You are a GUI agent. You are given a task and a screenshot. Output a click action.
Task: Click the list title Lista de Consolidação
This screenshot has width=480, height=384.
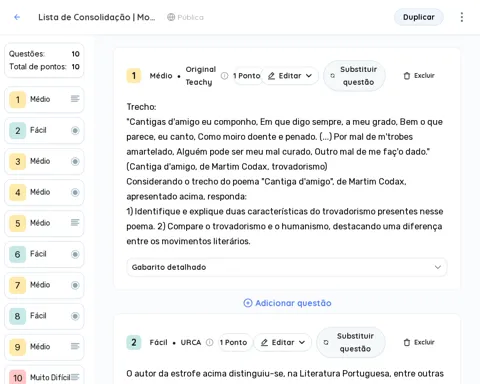click(x=97, y=17)
